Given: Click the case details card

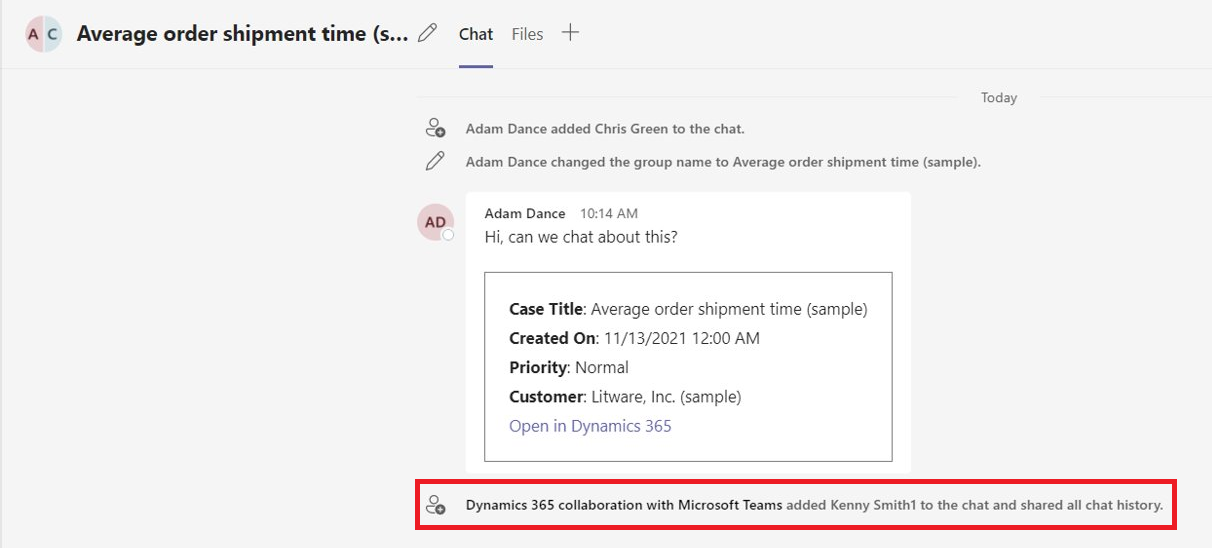Looking at the screenshot, I should (x=688, y=366).
